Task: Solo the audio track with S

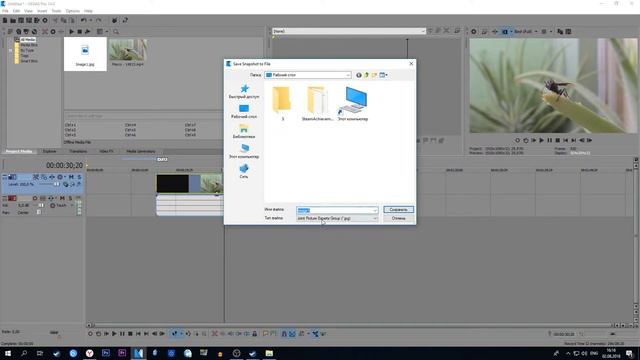Action: click(70, 198)
